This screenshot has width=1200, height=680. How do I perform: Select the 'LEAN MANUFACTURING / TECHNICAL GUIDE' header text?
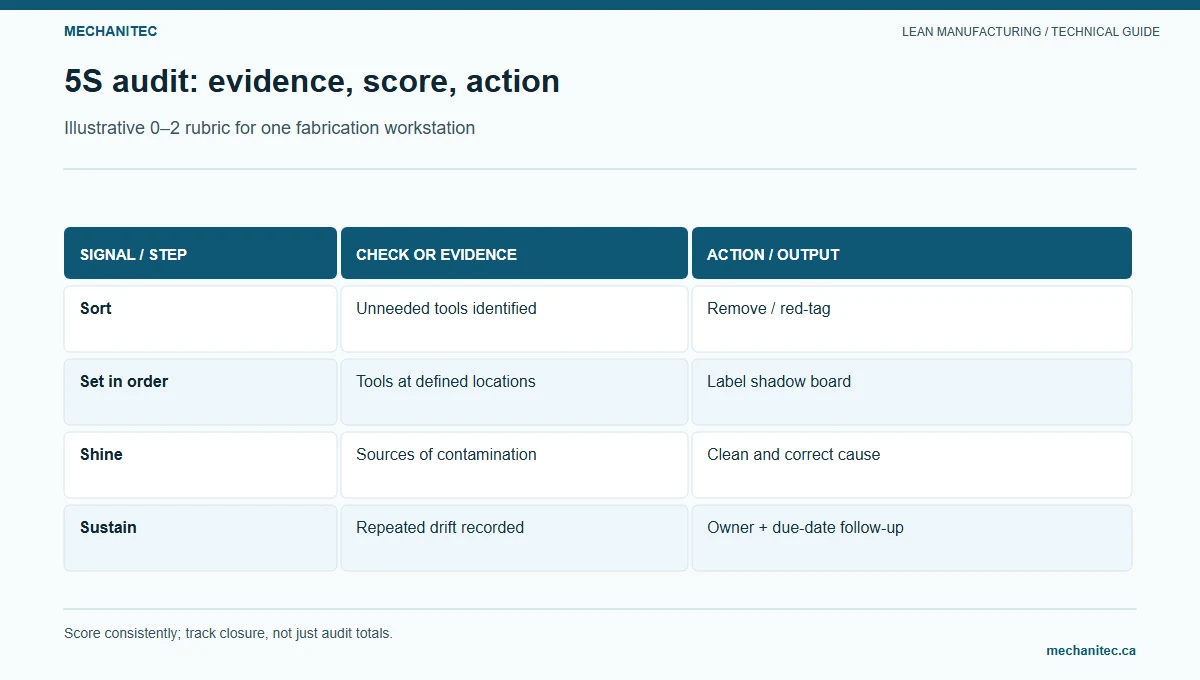click(x=1031, y=32)
